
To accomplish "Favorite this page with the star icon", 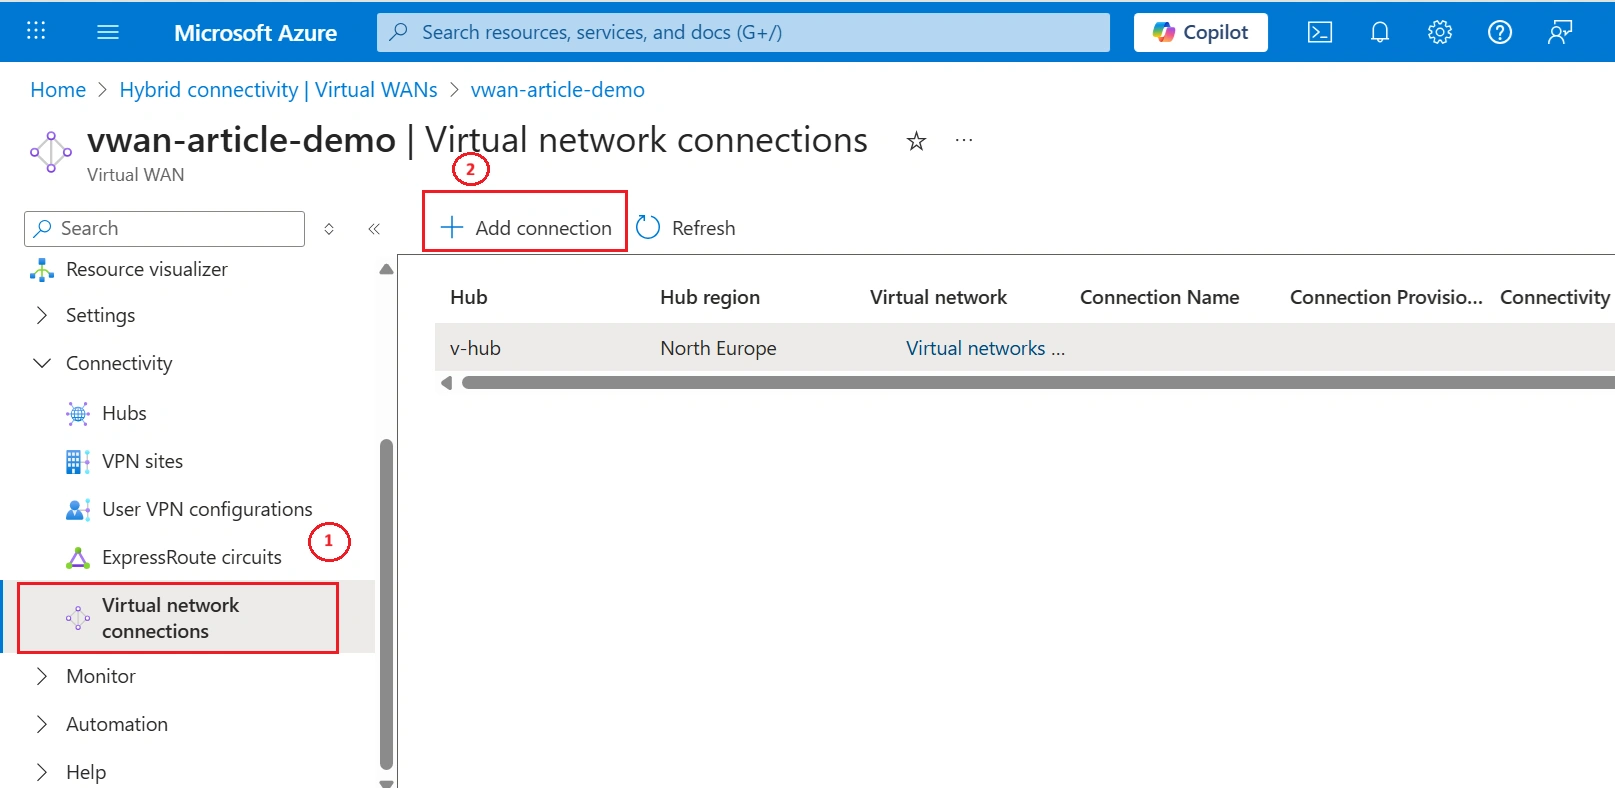I will tap(916, 141).
